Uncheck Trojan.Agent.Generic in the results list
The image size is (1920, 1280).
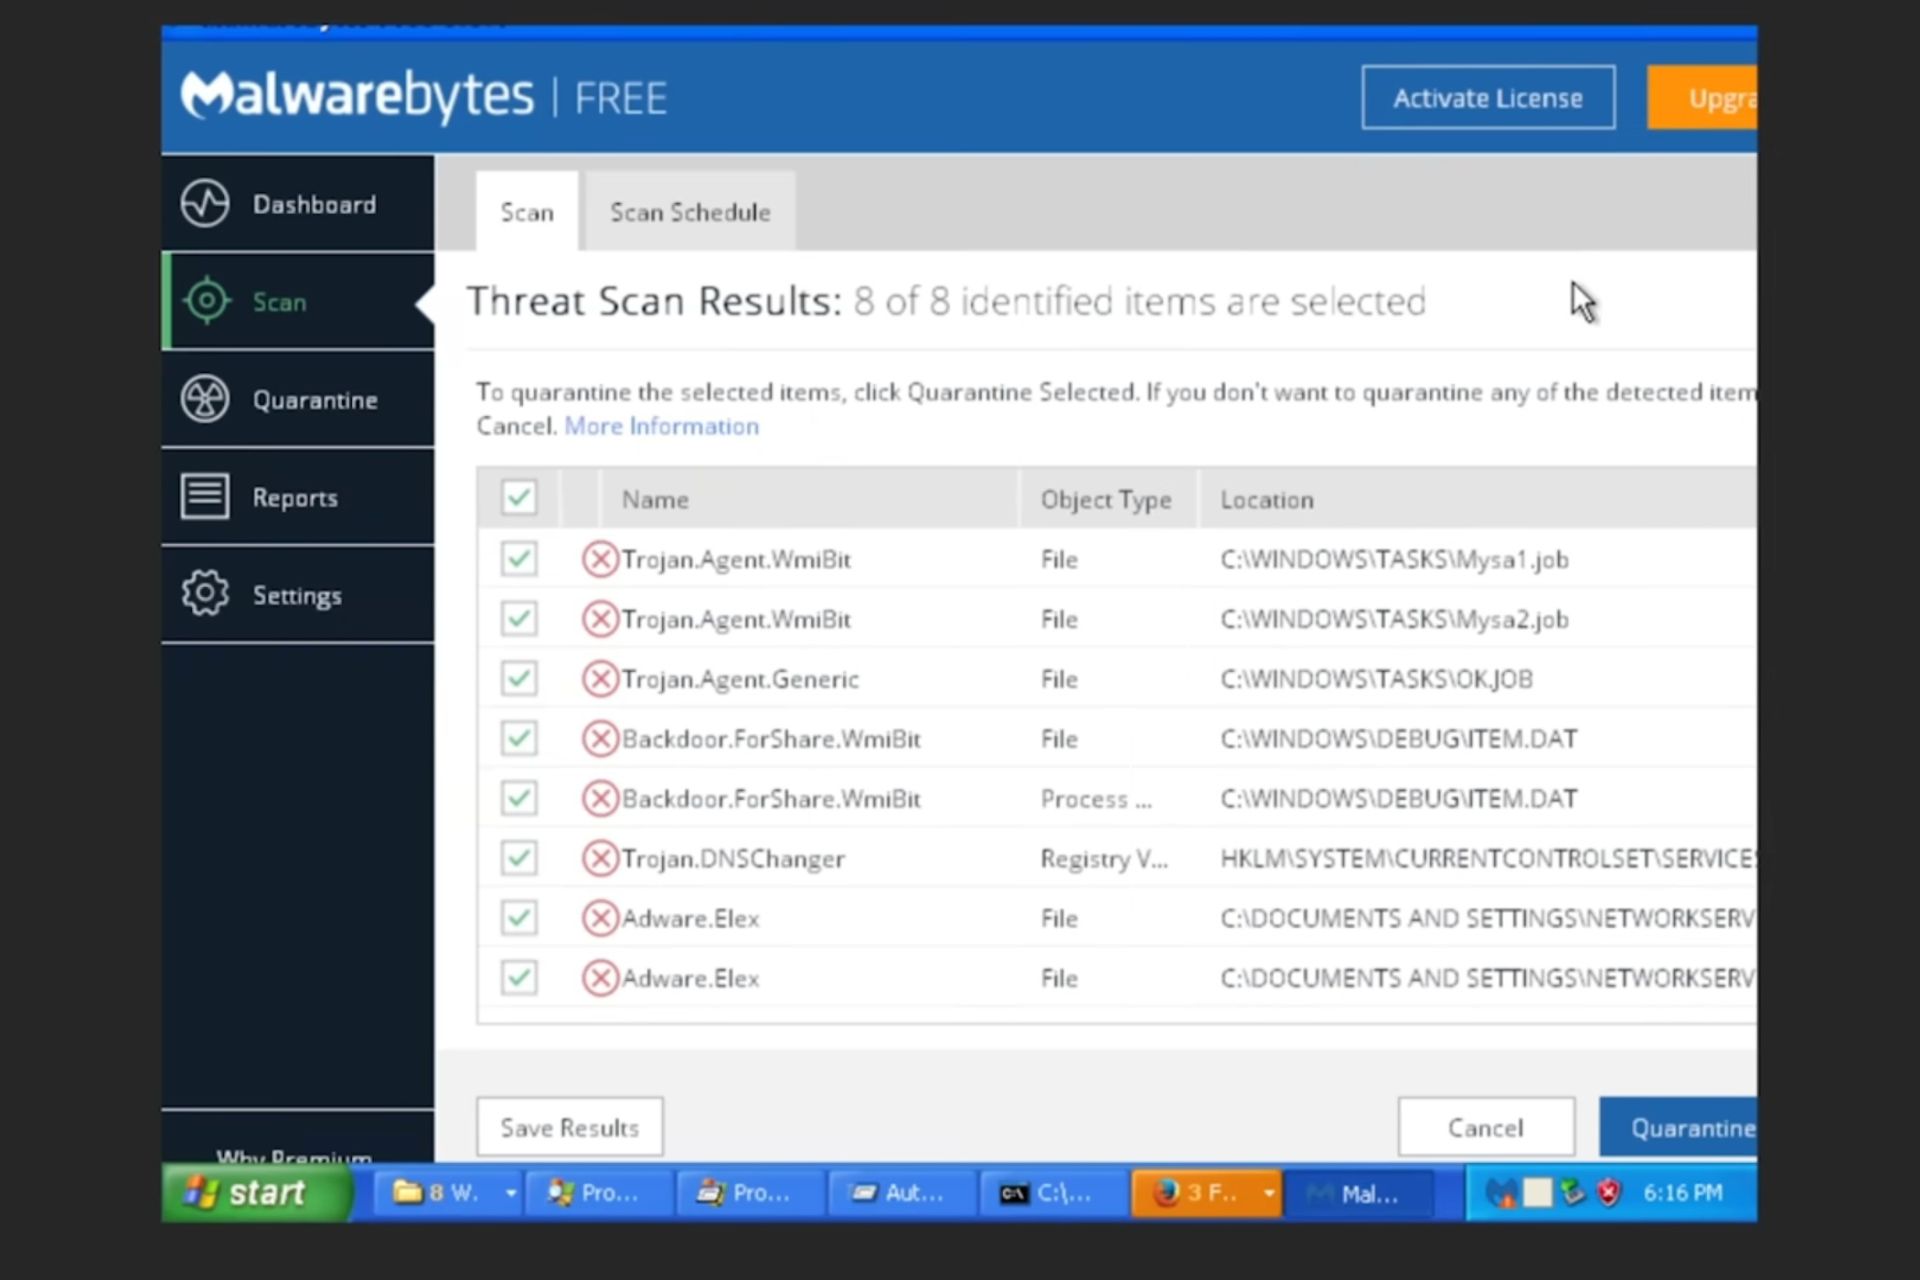(518, 678)
